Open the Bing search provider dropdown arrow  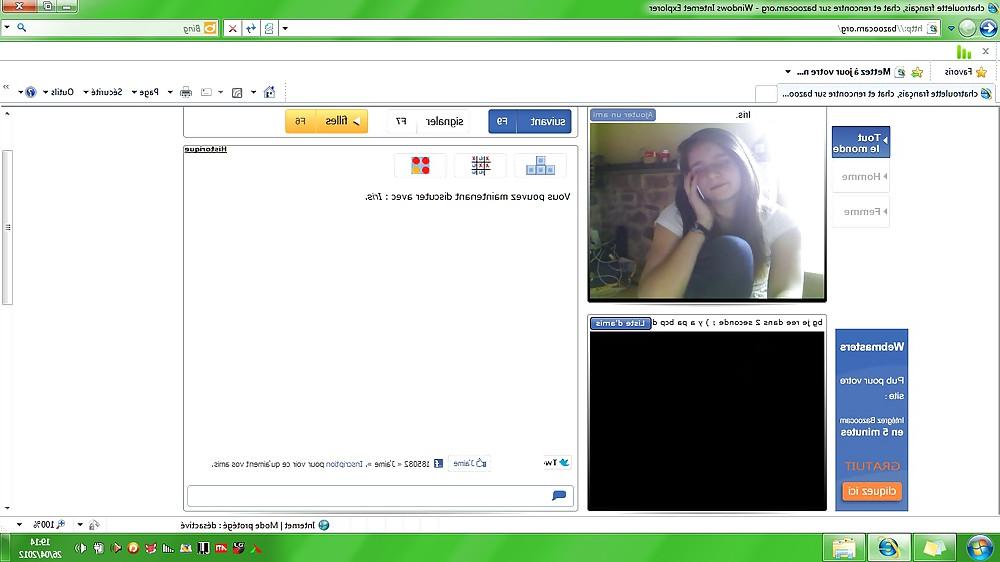[6, 27]
